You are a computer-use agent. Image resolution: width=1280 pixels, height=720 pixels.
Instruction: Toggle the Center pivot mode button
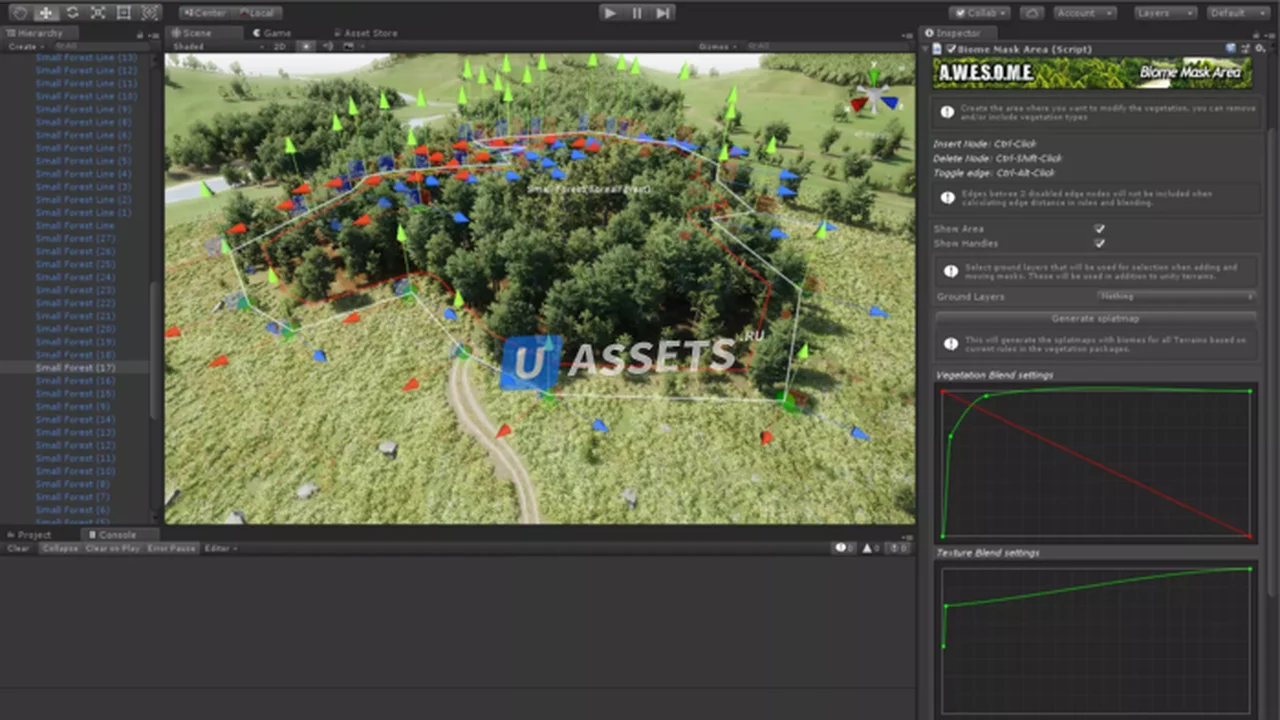pos(205,13)
